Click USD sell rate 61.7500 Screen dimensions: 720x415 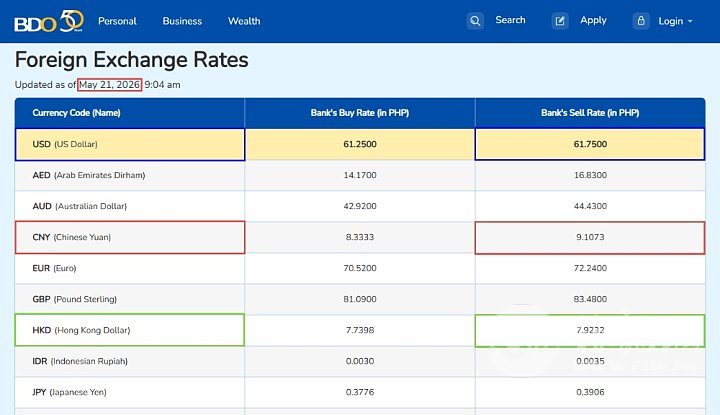[590, 144]
